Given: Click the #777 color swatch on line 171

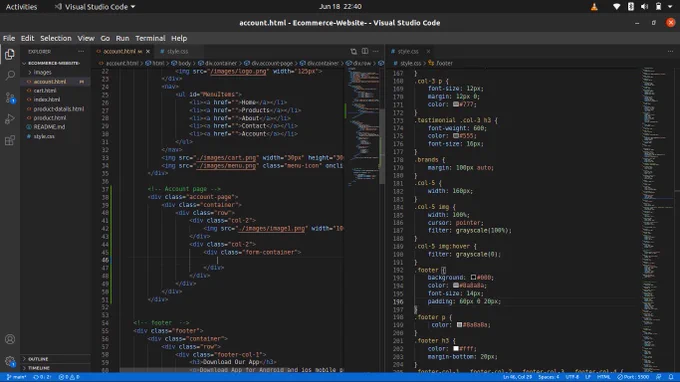Looking at the screenshot, I should [x=456, y=104].
